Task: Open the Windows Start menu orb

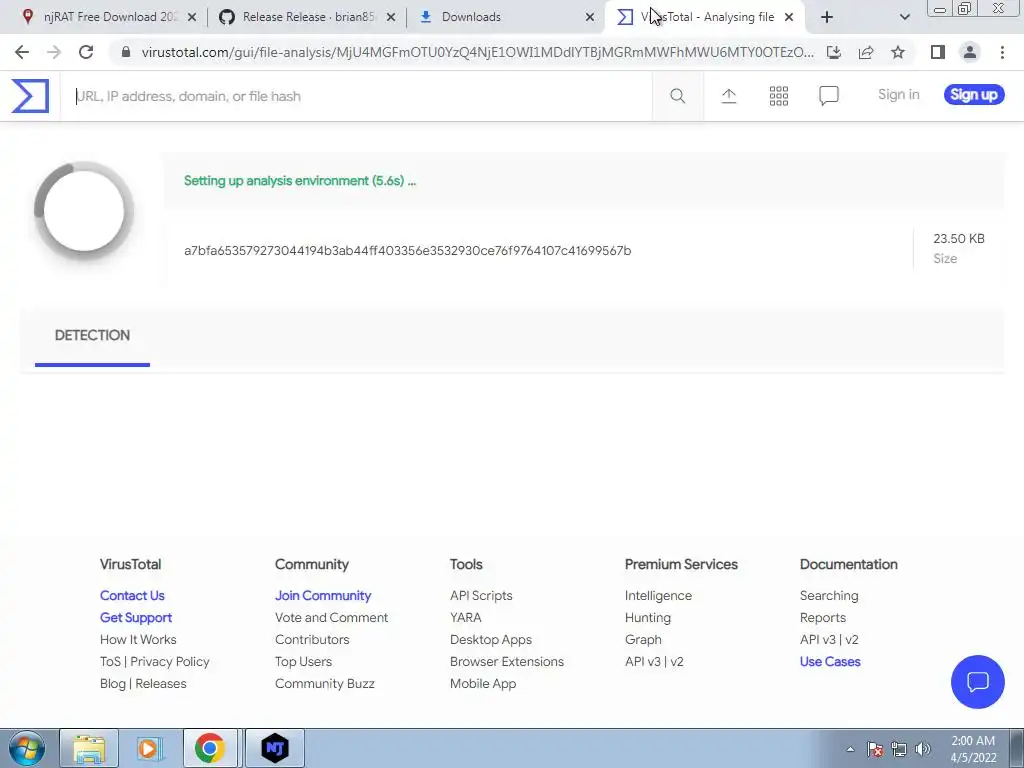Action: (26, 748)
